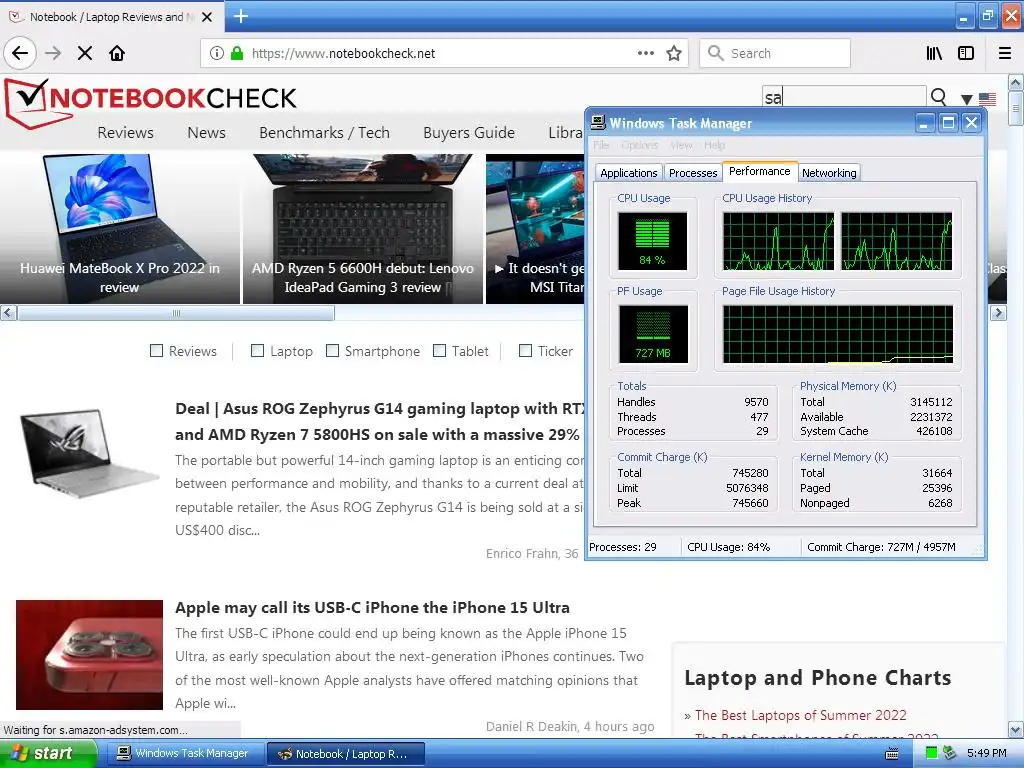
Task: Open the Library bookshelf icon
Action: pyautogui.click(x=934, y=53)
